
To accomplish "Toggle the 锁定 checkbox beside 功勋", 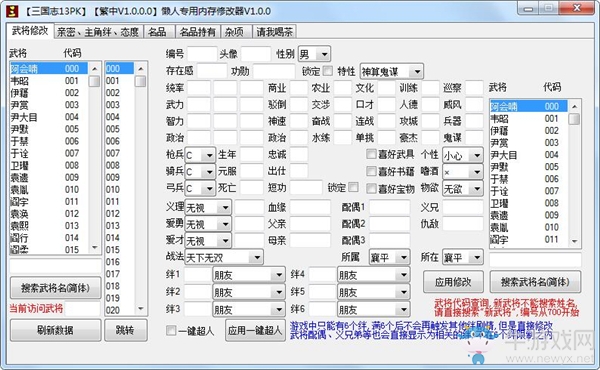I will (x=328, y=71).
